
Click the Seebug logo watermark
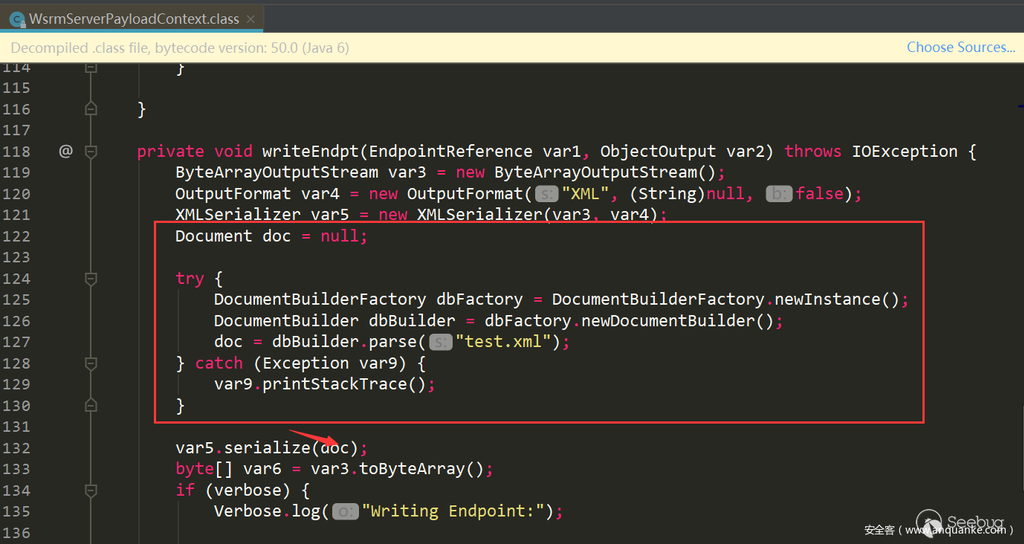(x=960, y=522)
